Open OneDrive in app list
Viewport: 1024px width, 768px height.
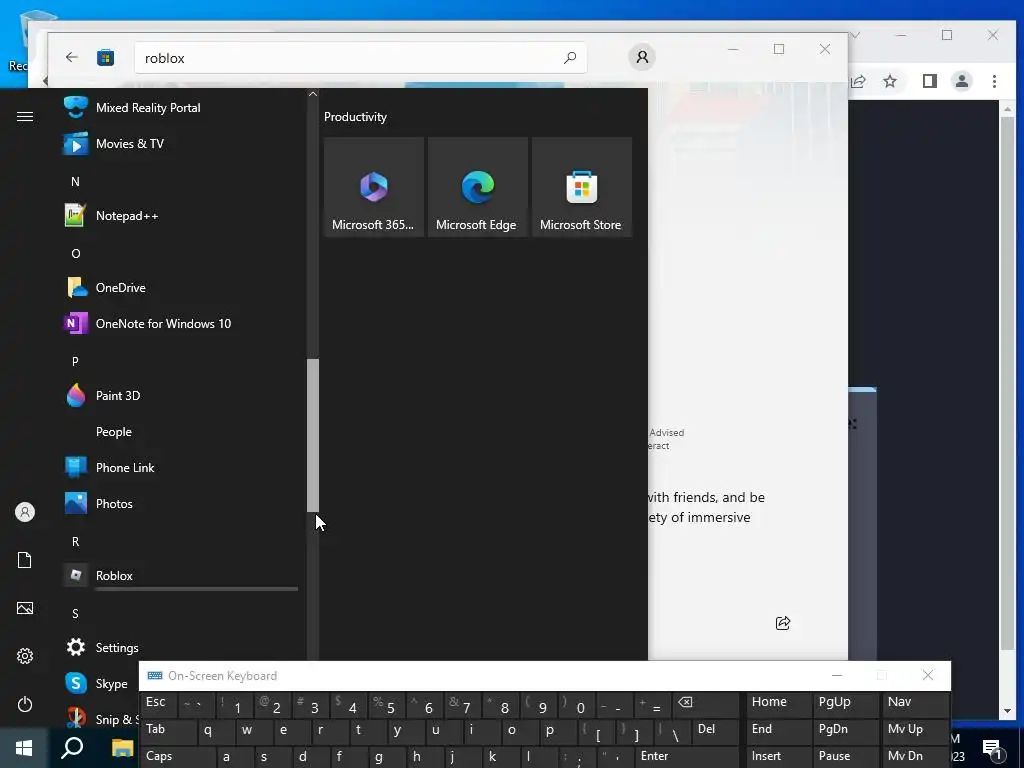click(180, 287)
